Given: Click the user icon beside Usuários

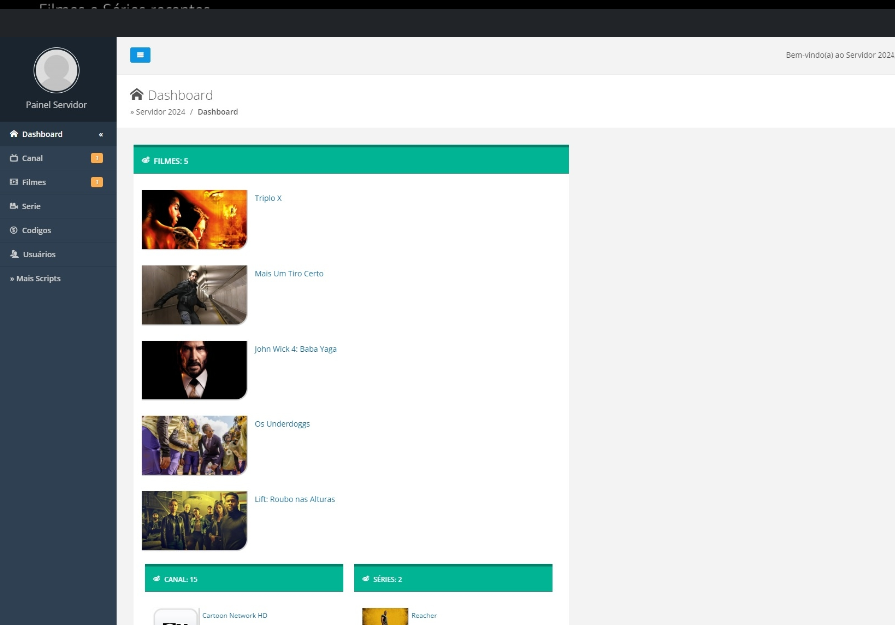Looking at the screenshot, I should 14,254.
